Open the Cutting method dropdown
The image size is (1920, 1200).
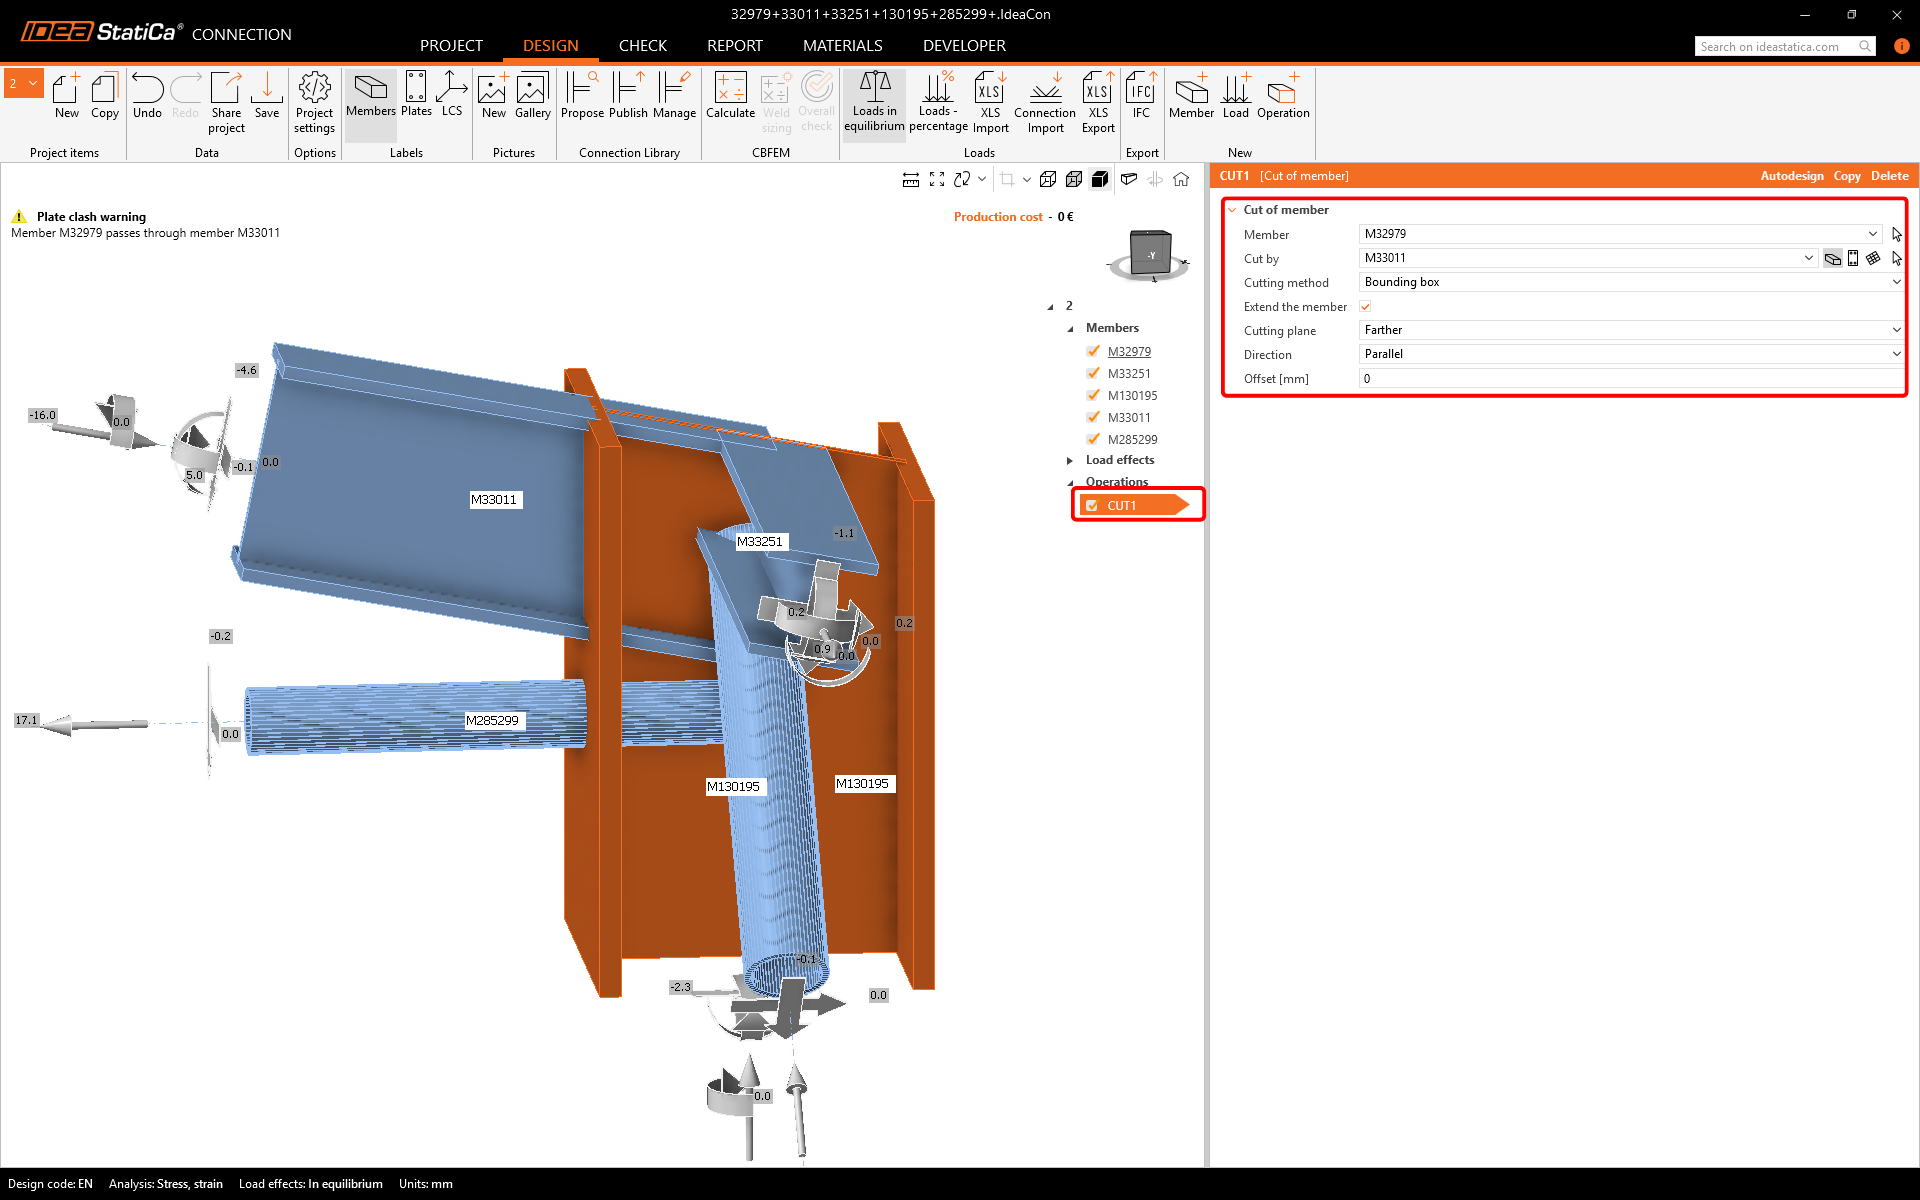pos(1631,282)
